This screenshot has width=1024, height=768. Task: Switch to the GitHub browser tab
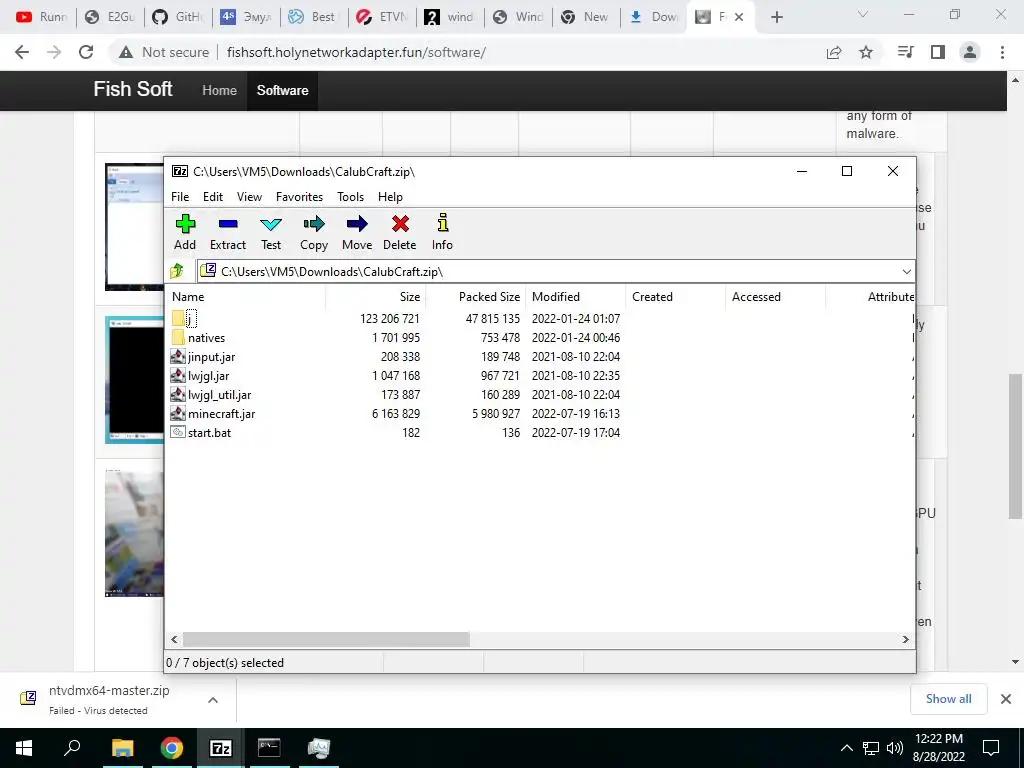click(178, 17)
